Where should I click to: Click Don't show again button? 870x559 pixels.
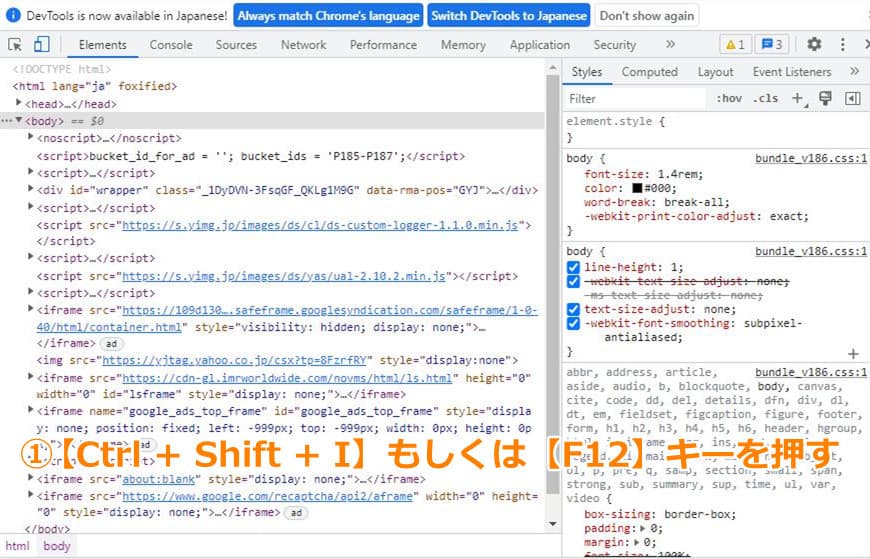click(647, 16)
